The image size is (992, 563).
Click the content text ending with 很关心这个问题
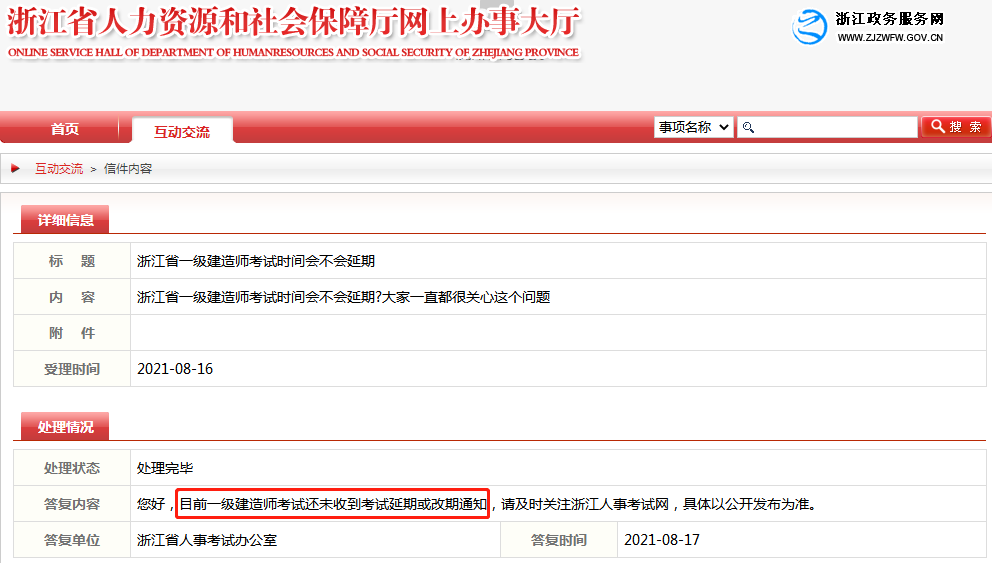[343, 297]
